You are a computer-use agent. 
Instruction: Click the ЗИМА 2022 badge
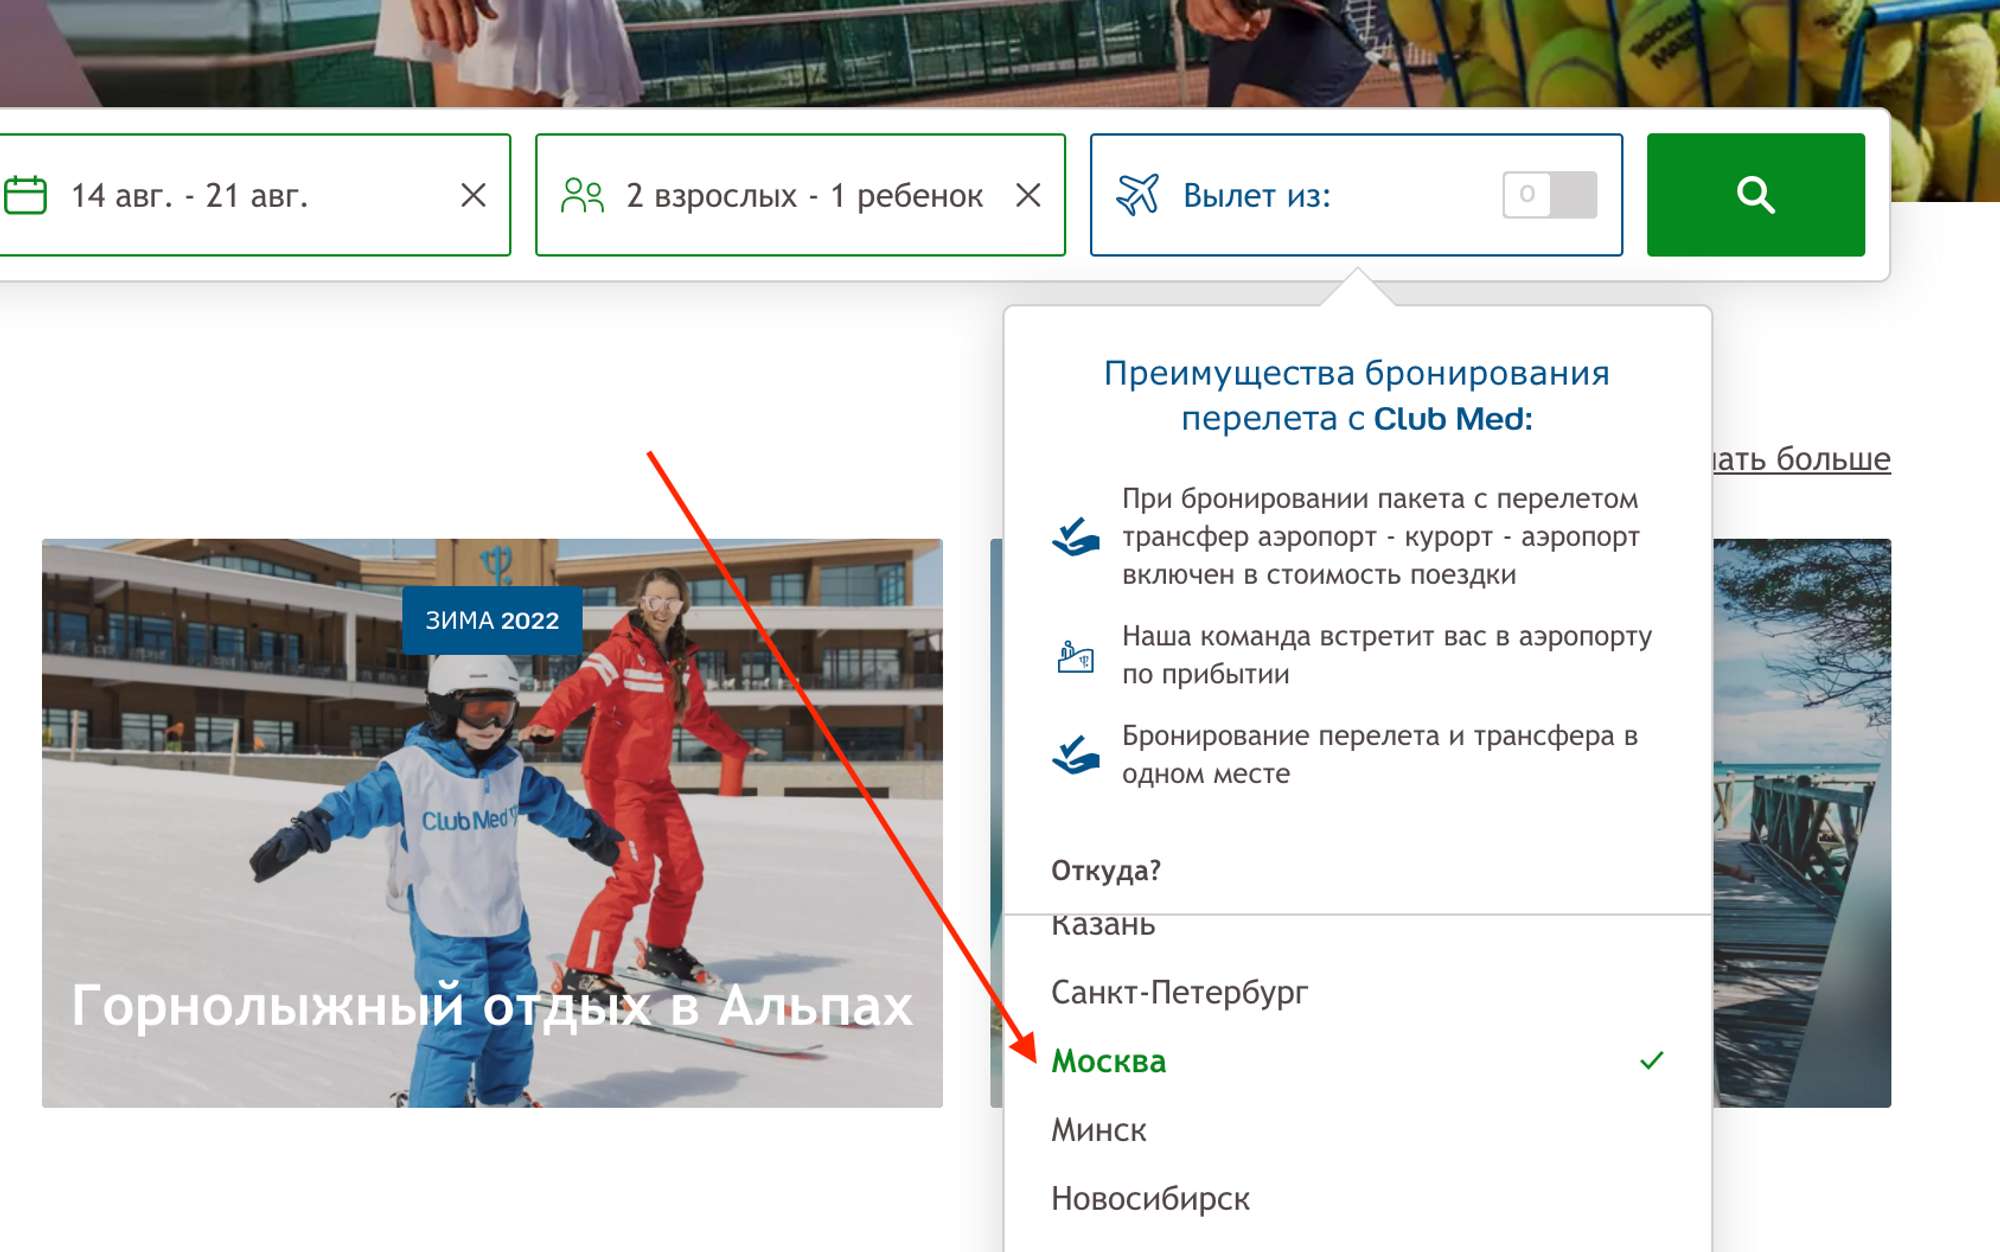click(492, 620)
